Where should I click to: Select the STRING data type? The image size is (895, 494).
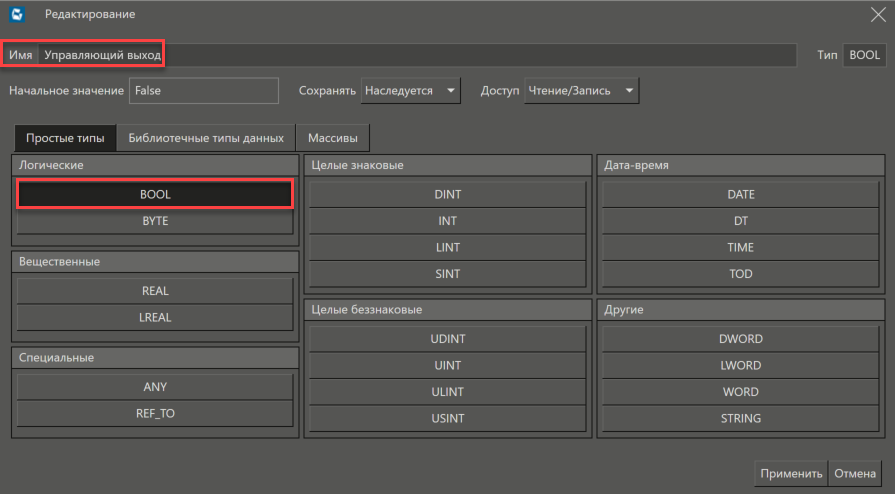pos(741,418)
